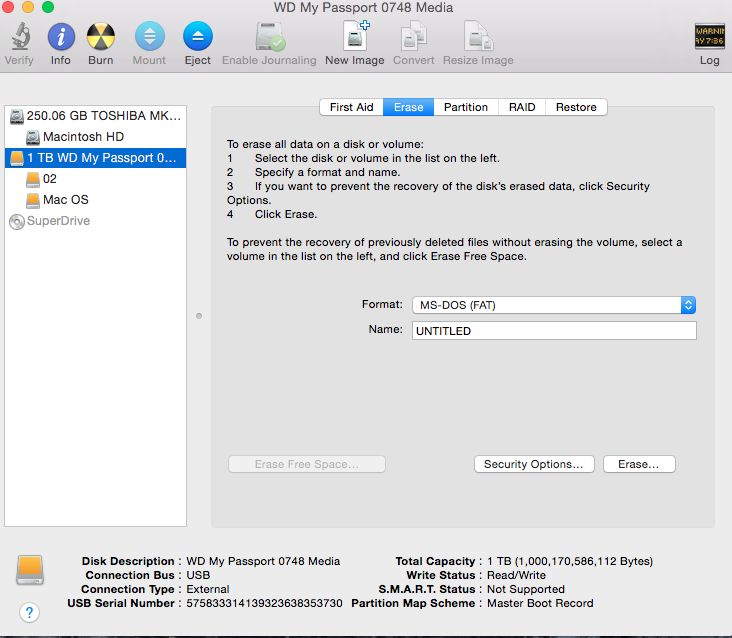Create a New Image from toolbar
This screenshot has height=638, width=732.
click(x=356, y=35)
